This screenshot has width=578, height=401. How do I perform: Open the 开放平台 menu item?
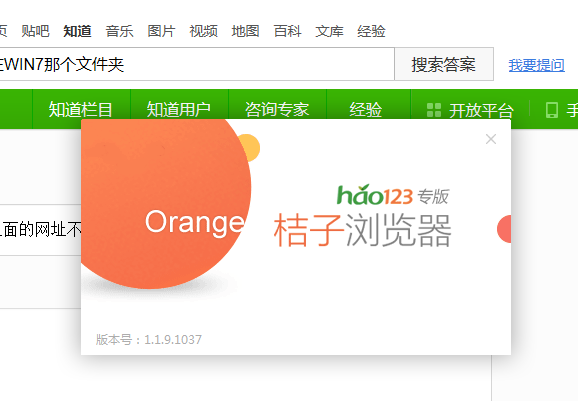(481, 110)
